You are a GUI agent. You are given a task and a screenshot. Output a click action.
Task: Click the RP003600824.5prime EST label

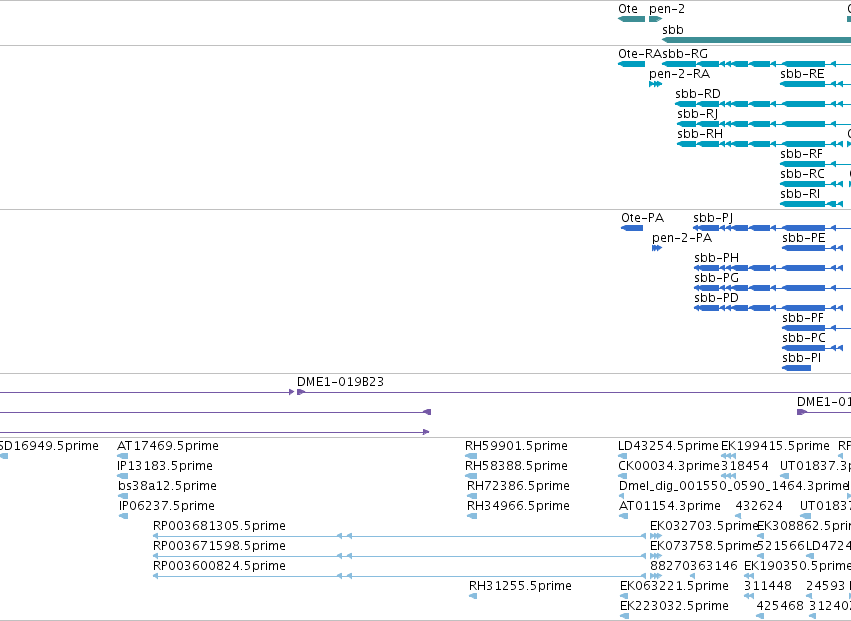219,566
